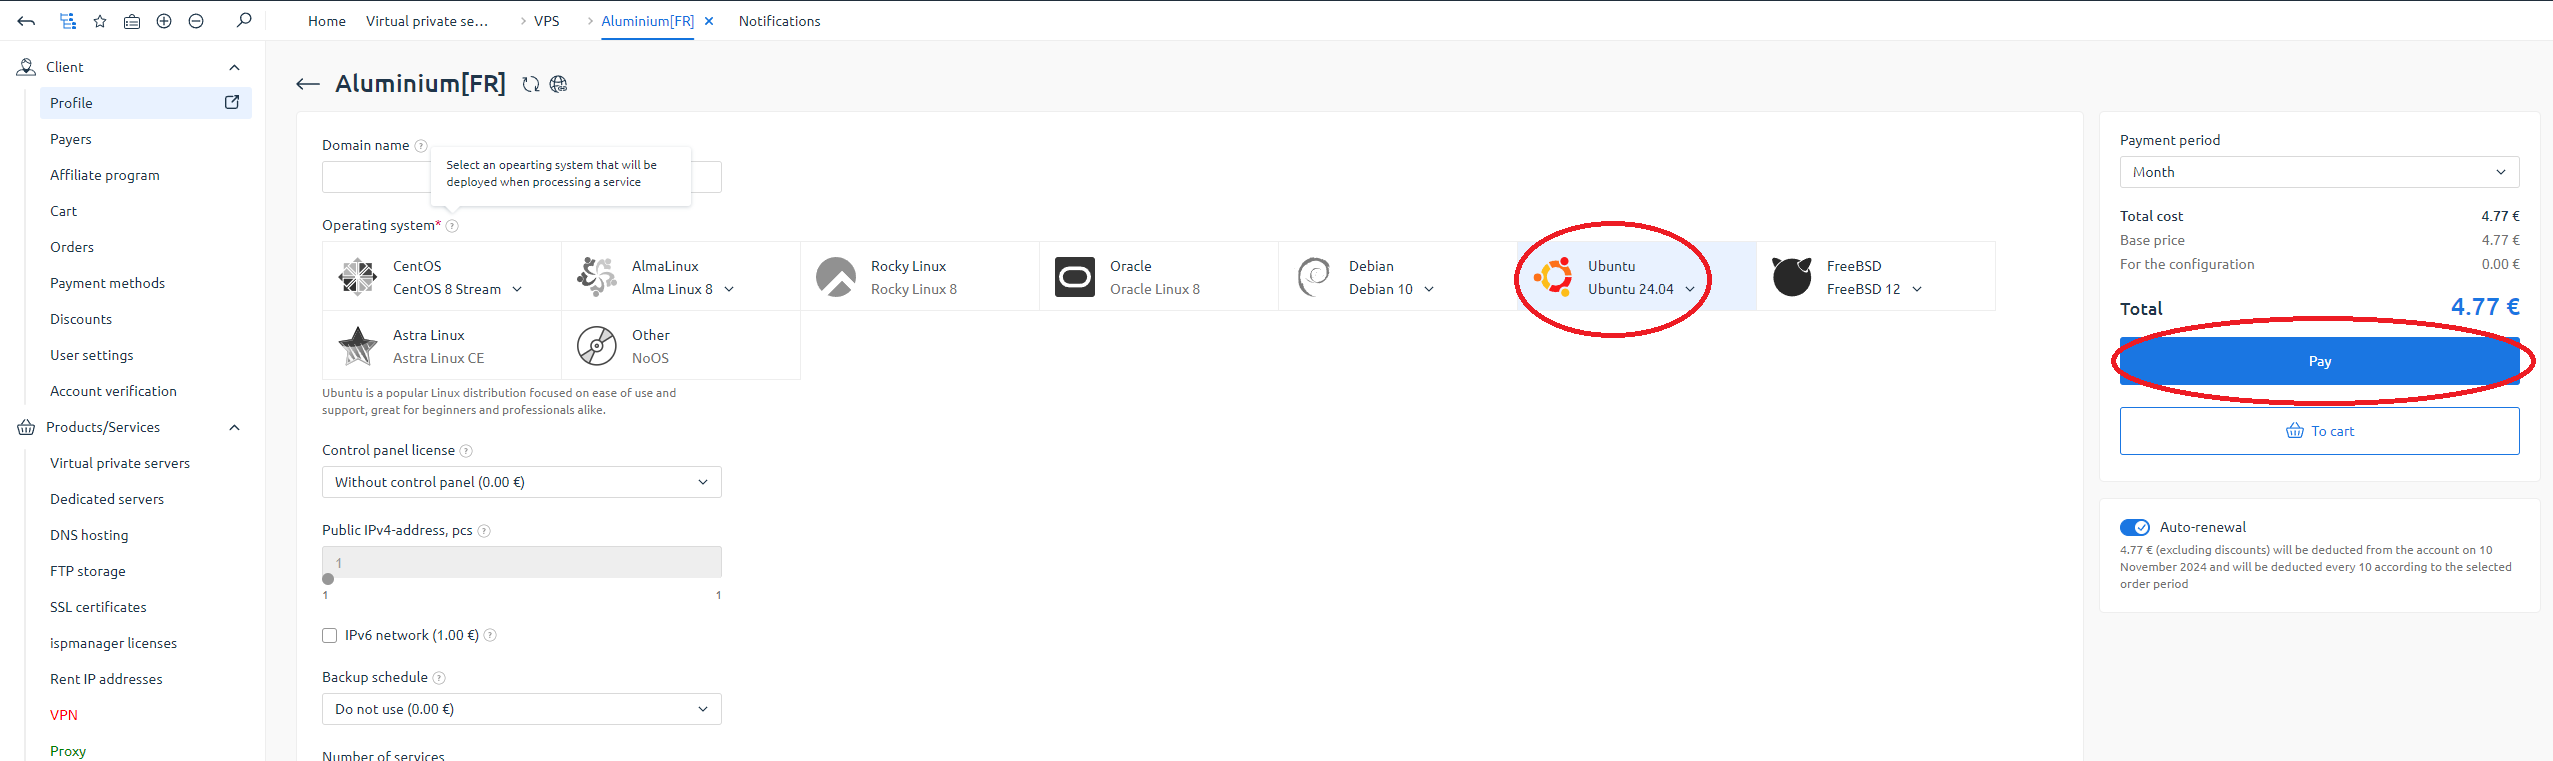2553x761 pixels.
Task: Select the AlmaLinux logo icon
Action: (x=597, y=277)
